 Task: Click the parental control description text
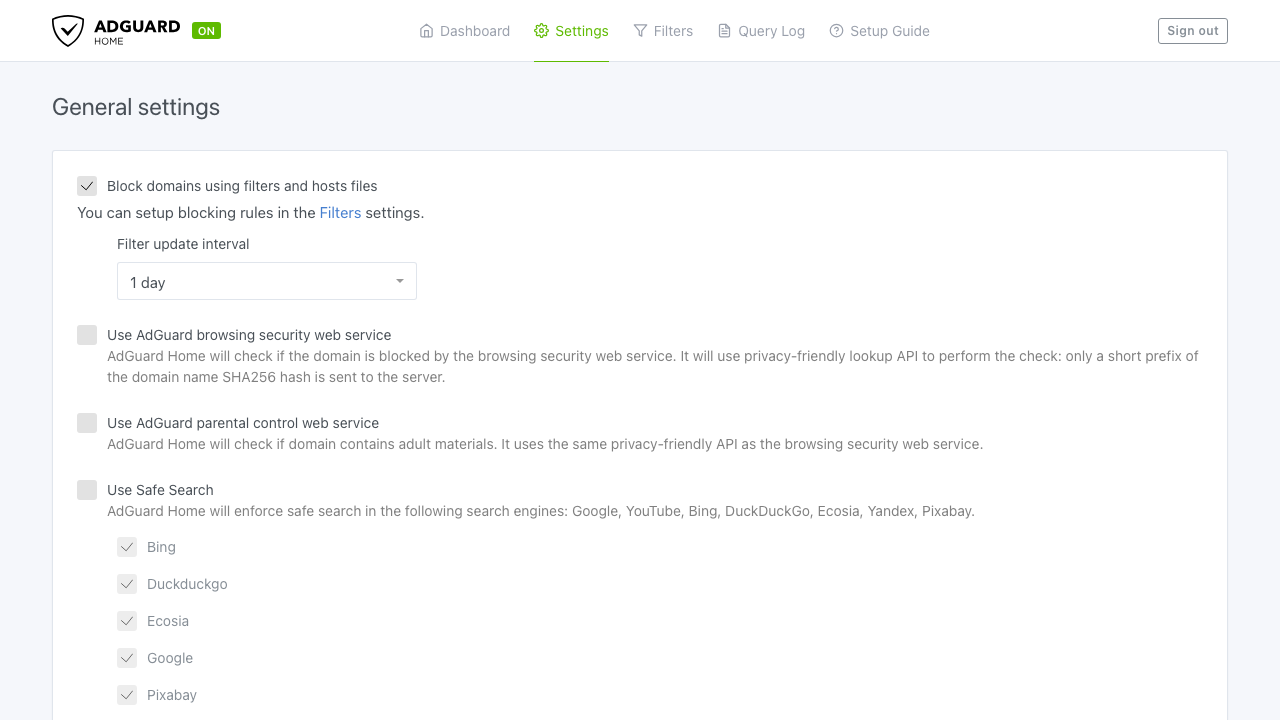coord(545,444)
